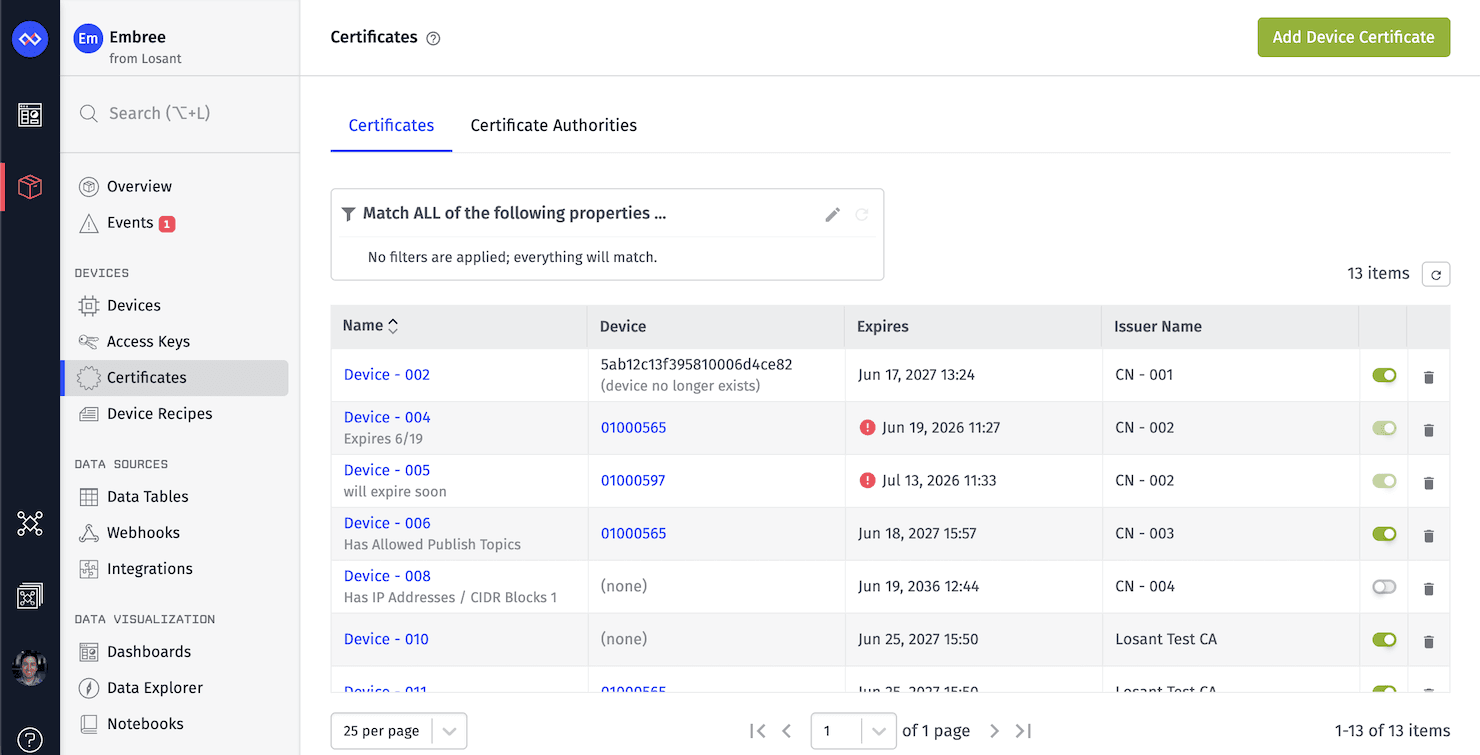Go to the last page
1480x755 pixels.
click(1023, 731)
